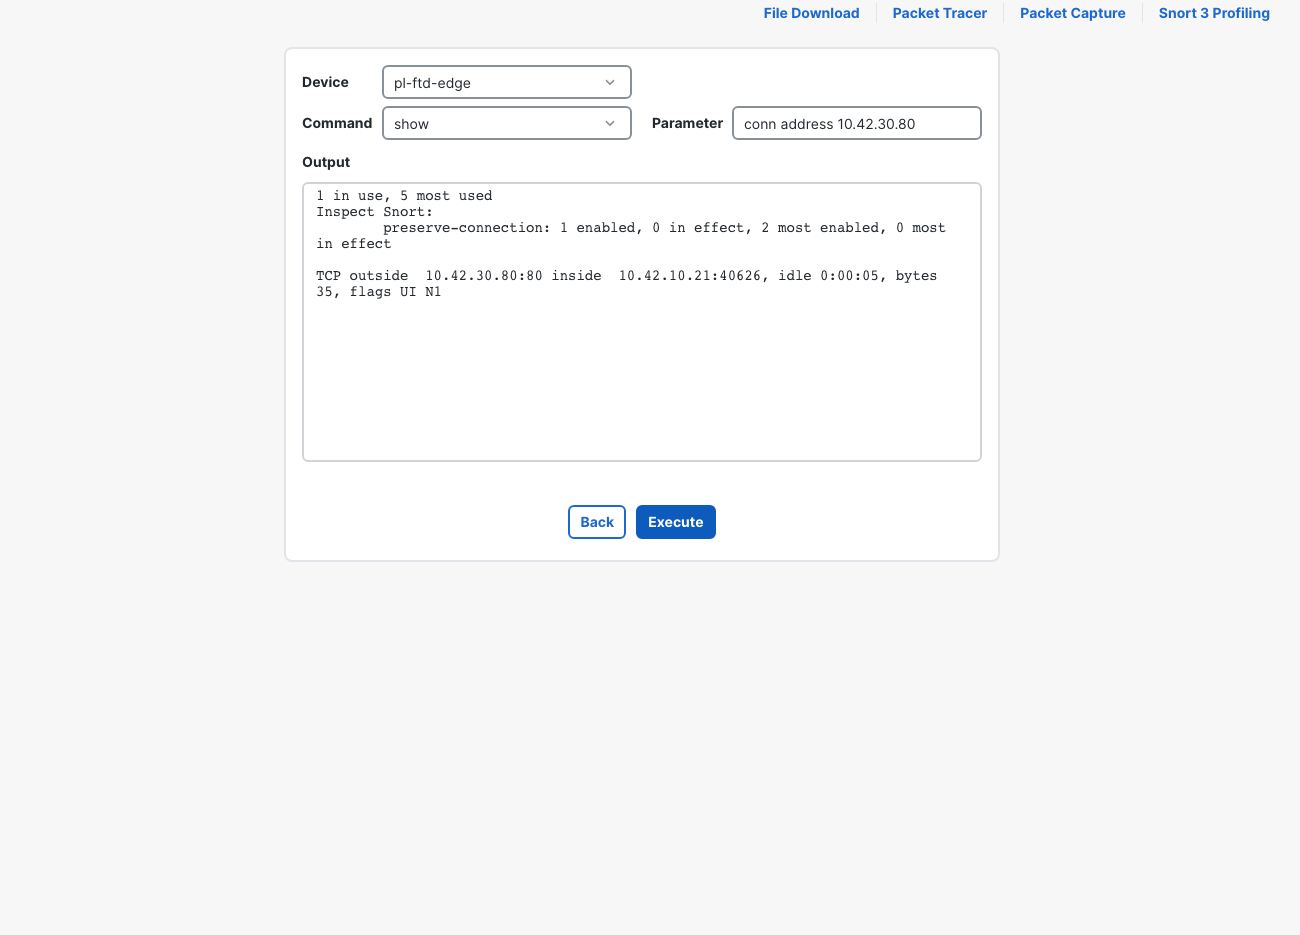Image resolution: width=1300 pixels, height=935 pixels.
Task: Click the Command dropdown chevron arrow
Action: click(x=610, y=123)
